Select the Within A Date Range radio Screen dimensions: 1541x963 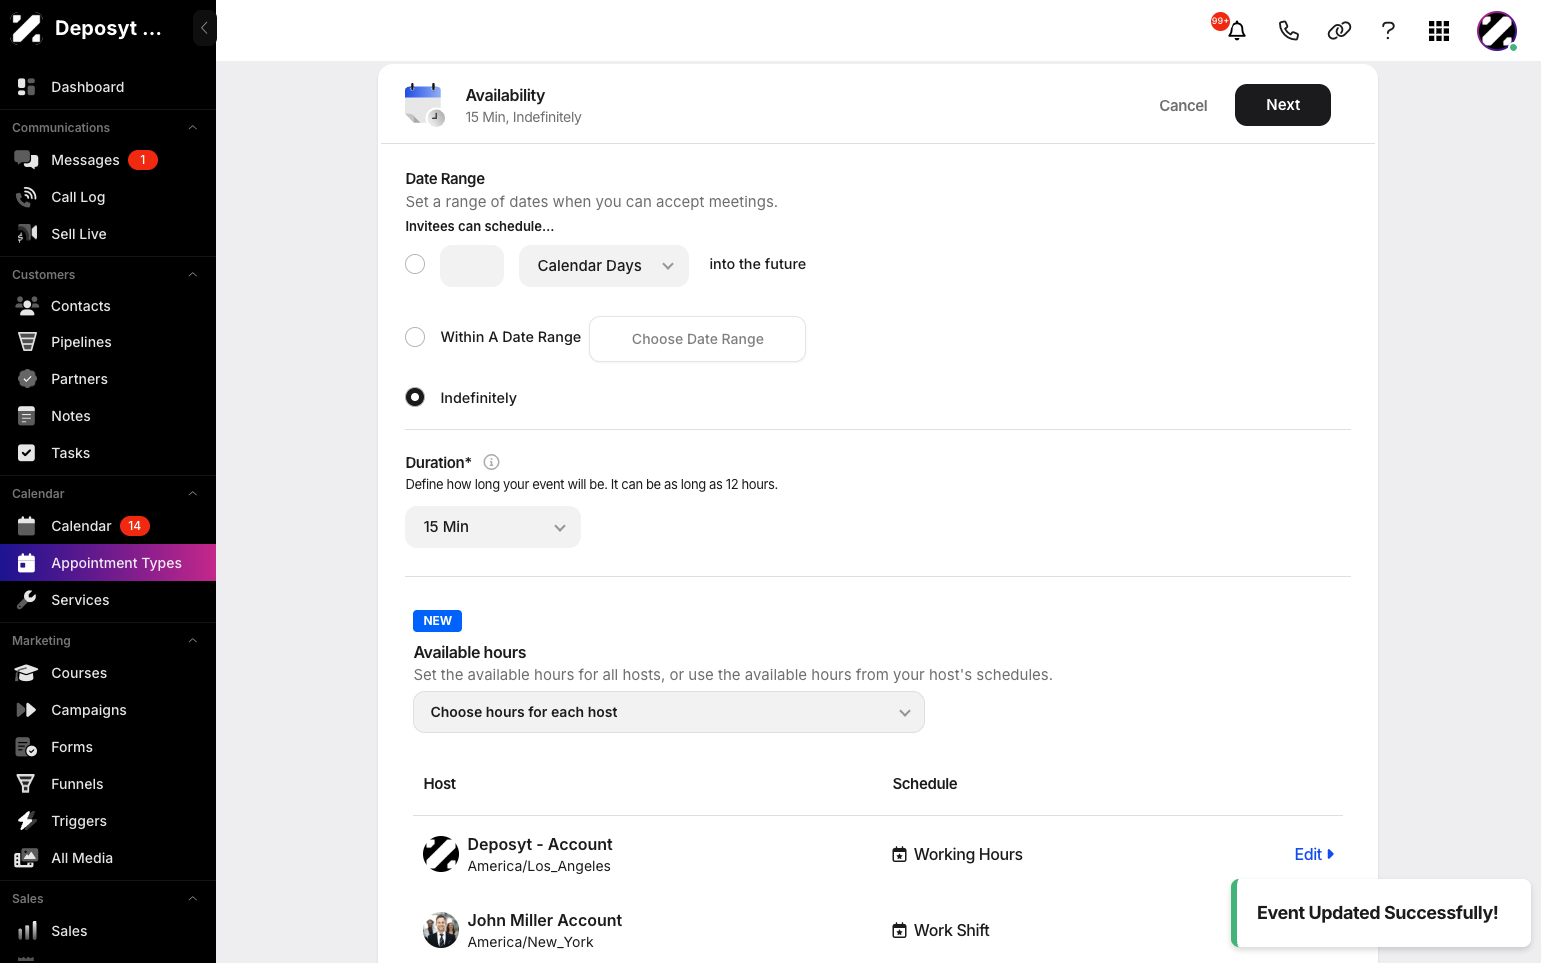(415, 337)
